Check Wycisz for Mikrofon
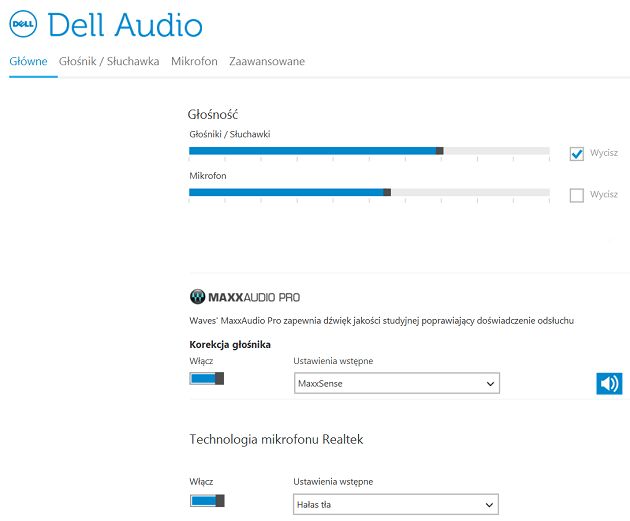The width and height of the screenshot is (630, 521). pyautogui.click(x=577, y=195)
